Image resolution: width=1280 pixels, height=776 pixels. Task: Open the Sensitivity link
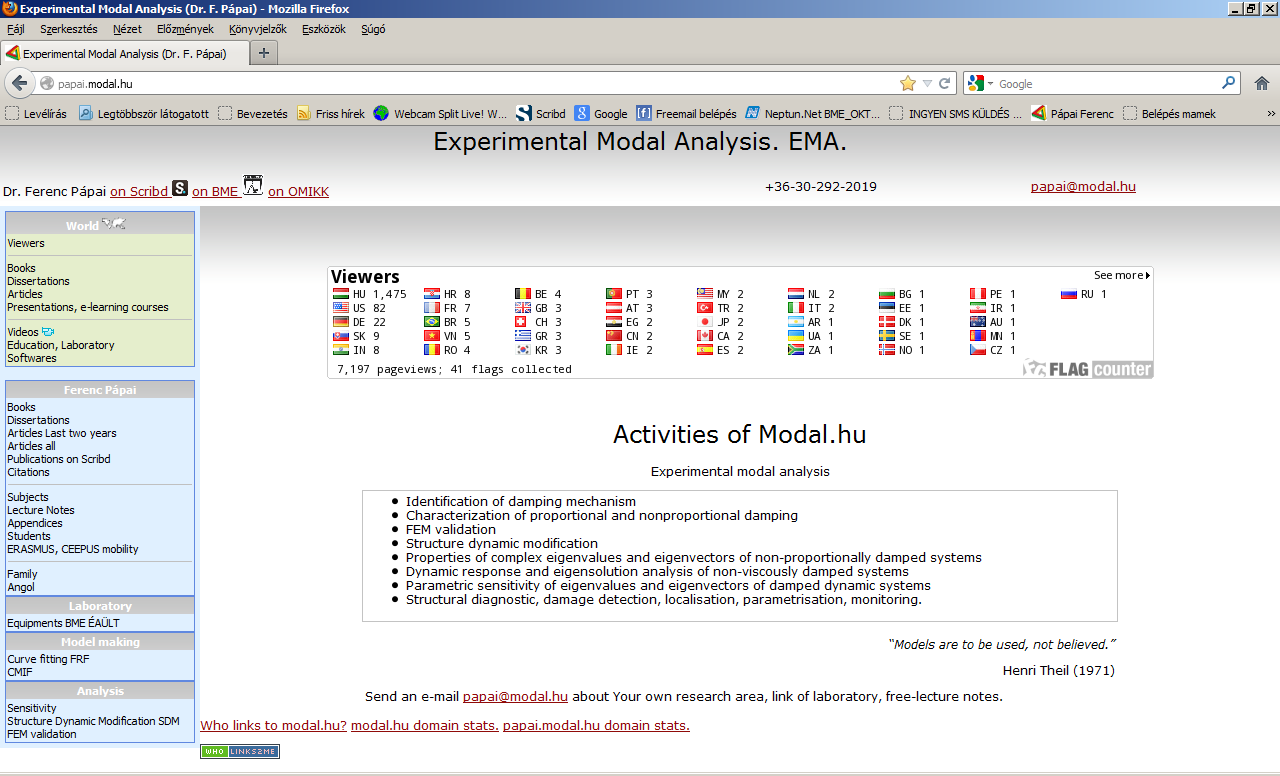coord(32,708)
